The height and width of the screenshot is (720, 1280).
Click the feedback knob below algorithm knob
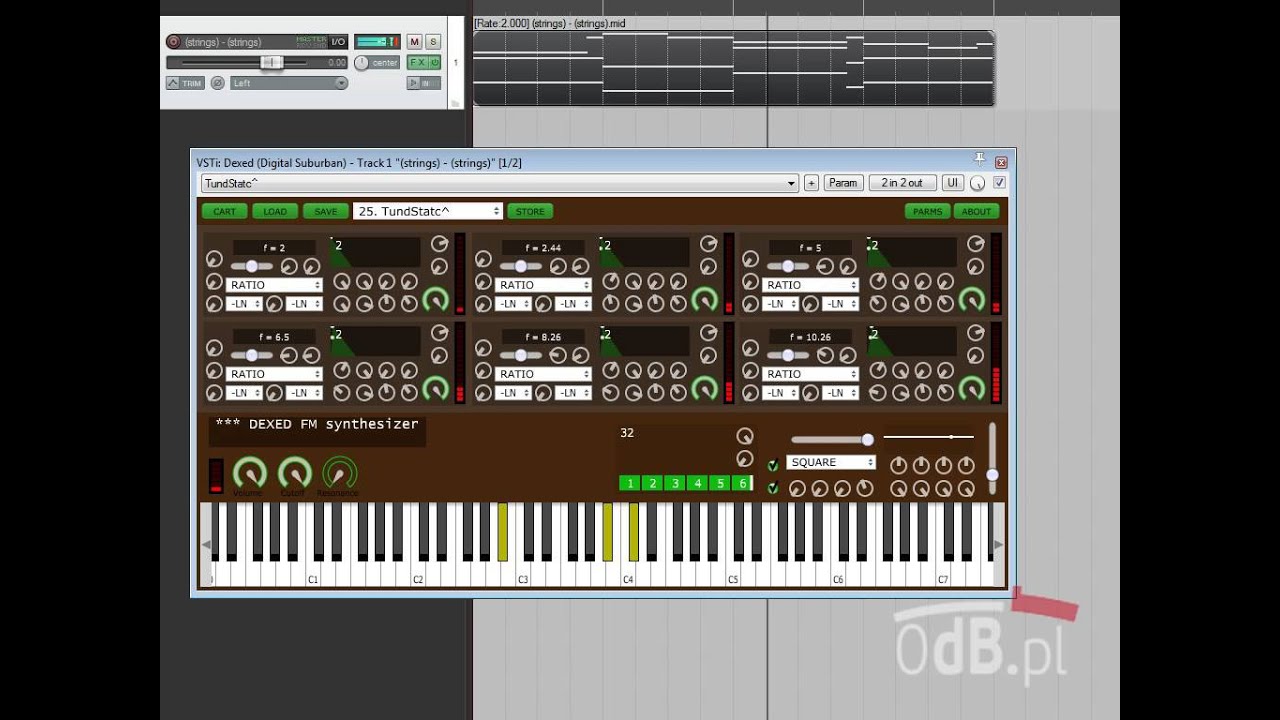(744, 459)
